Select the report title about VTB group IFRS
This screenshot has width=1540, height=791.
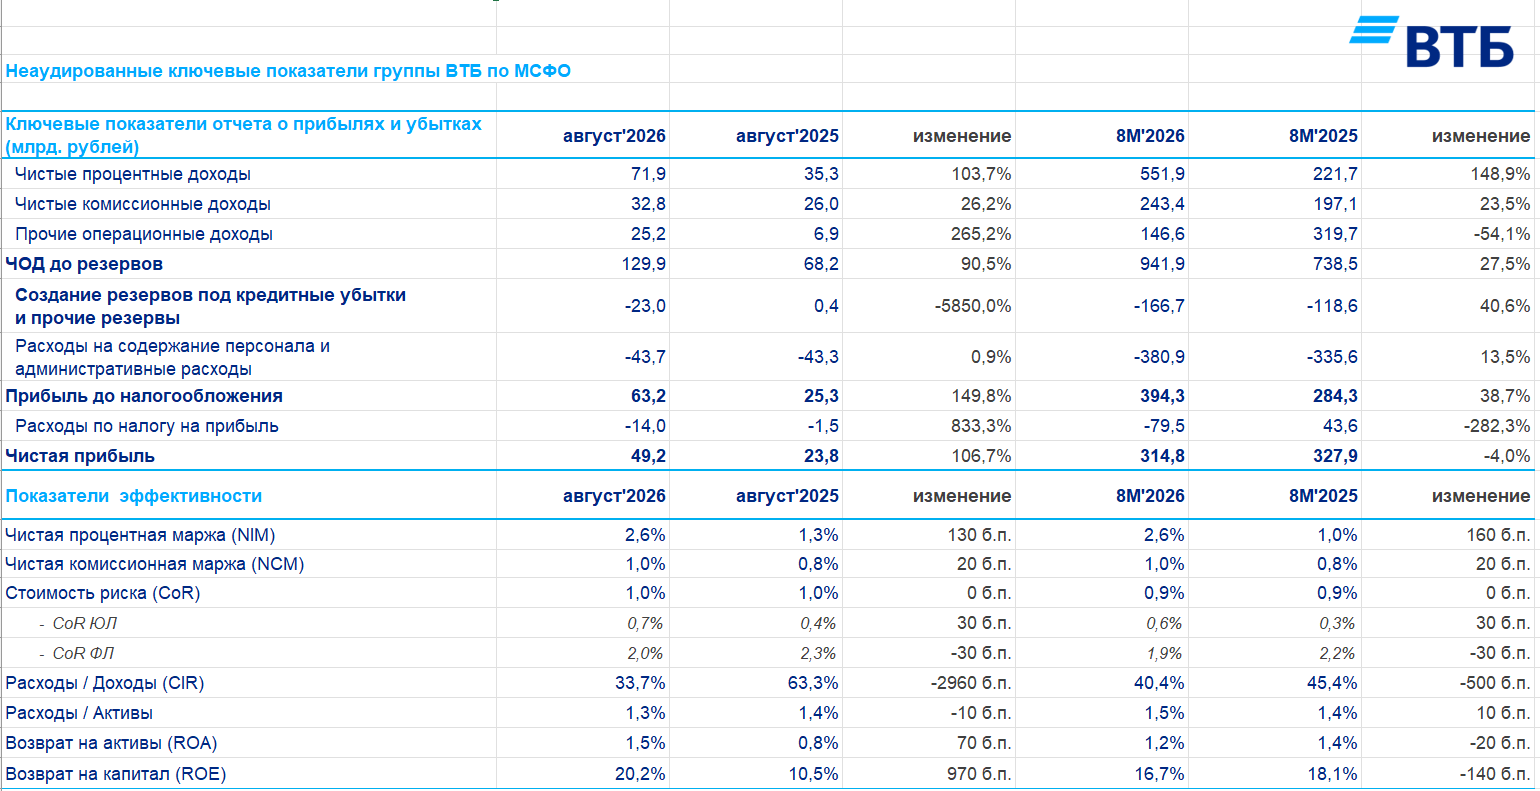click(288, 71)
